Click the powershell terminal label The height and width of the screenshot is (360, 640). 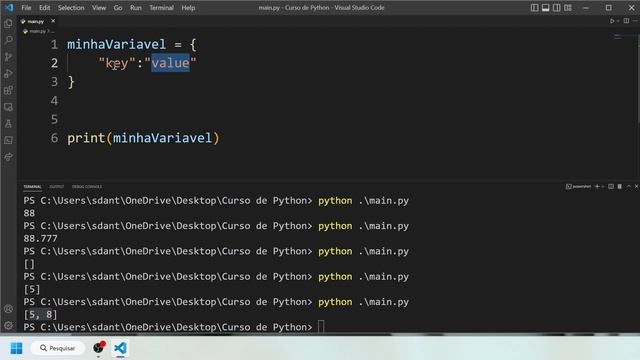(578, 187)
